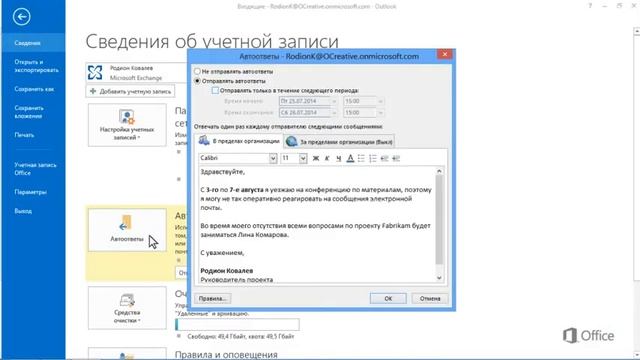Click Добавить учетную запись button
Screen dimensions: 640x360
click(131, 91)
